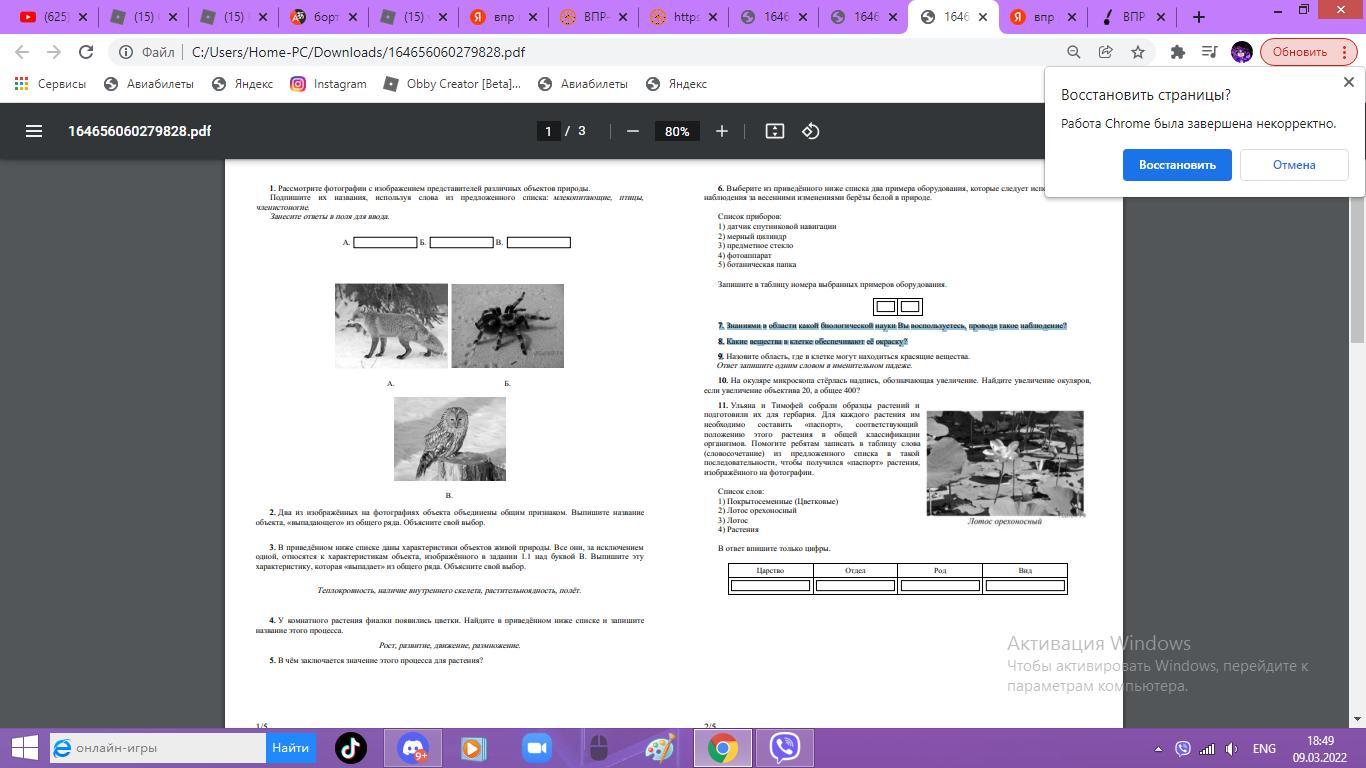1366x768 pixels.
Task: Close the restore pages popup
Action: pyautogui.click(x=1348, y=82)
